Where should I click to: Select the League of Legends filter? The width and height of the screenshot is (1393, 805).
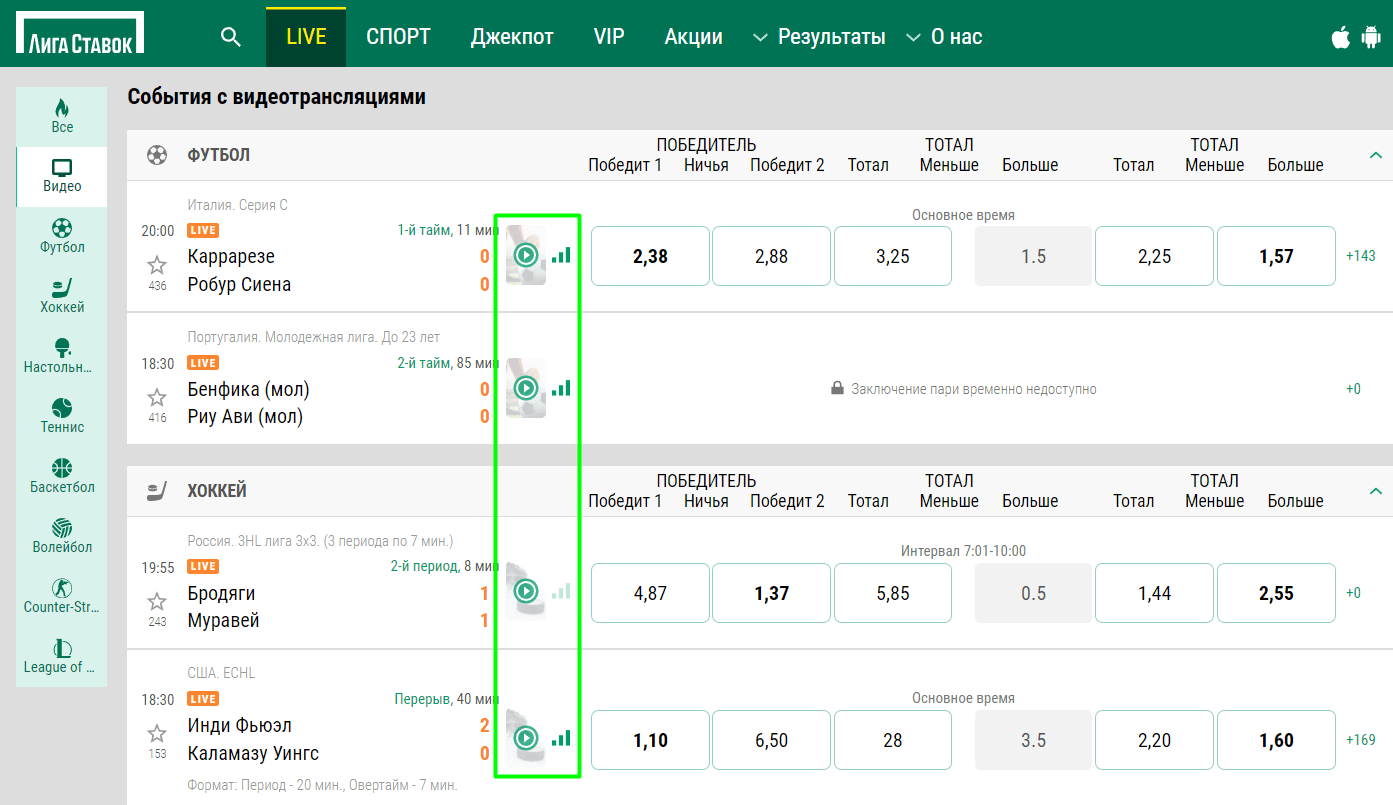click(62, 656)
